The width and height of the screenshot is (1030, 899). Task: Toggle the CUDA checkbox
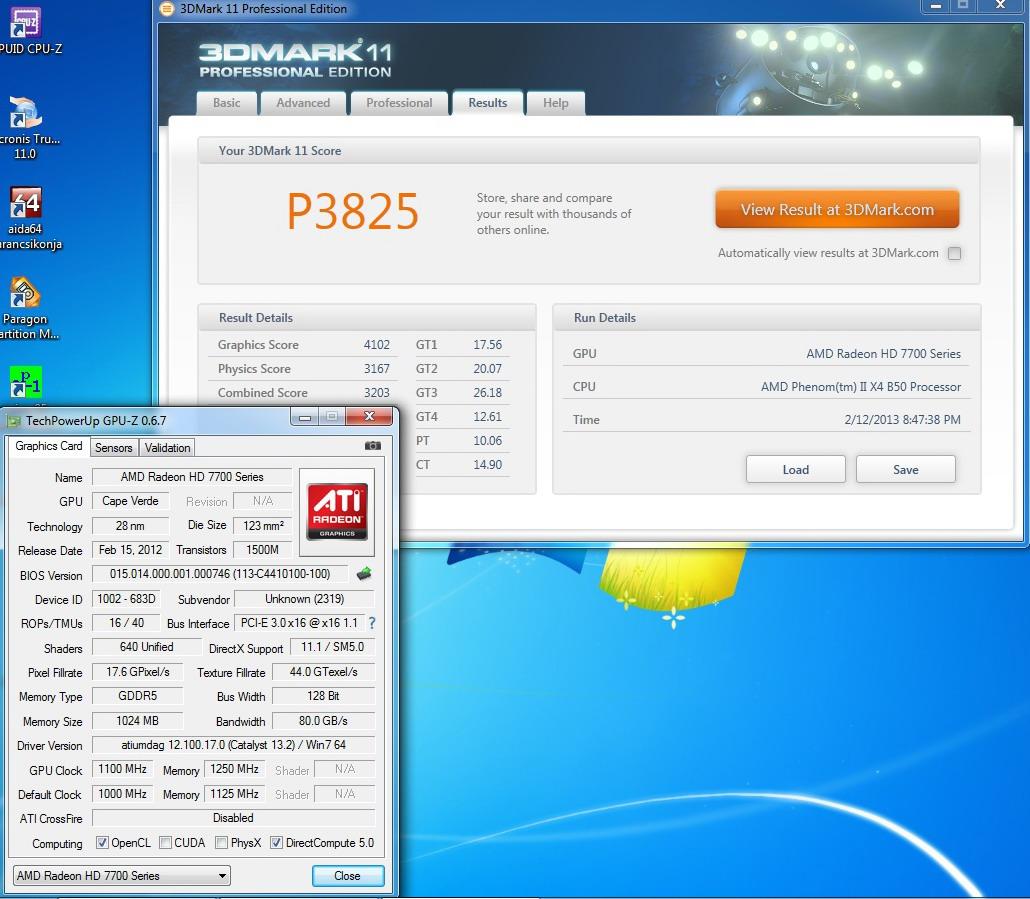click(166, 843)
